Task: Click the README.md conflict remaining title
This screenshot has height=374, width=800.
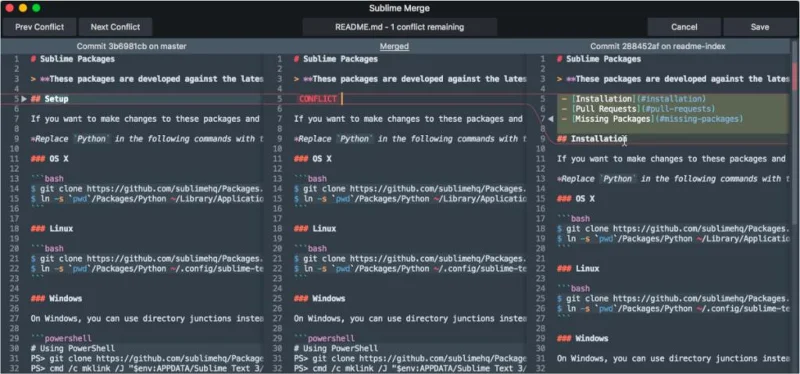Action: point(399,27)
